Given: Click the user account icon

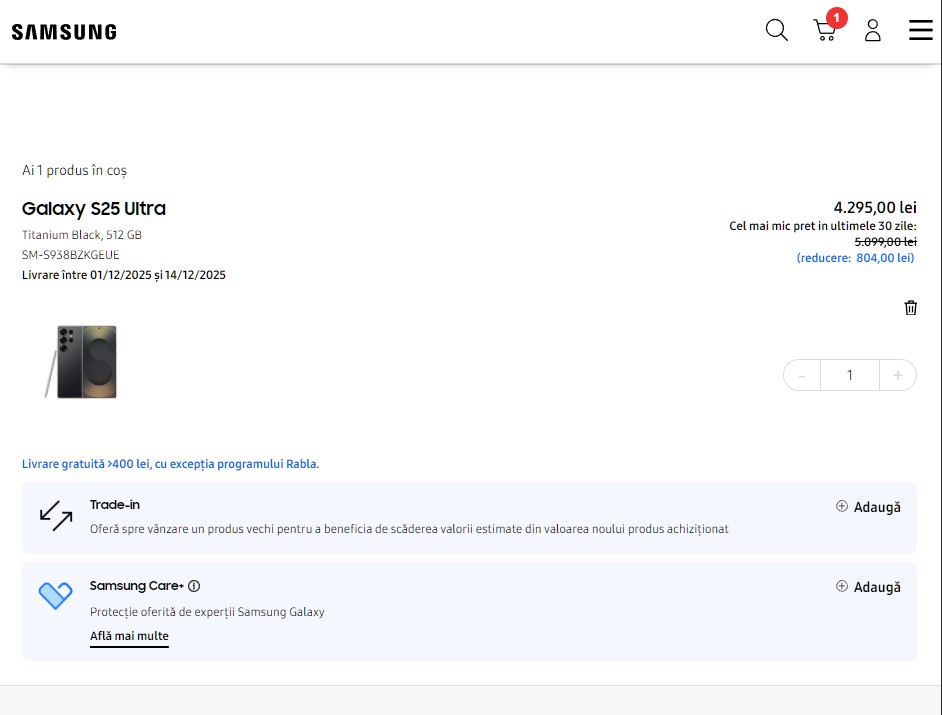Looking at the screenshot, I should (x=872, y=31).
